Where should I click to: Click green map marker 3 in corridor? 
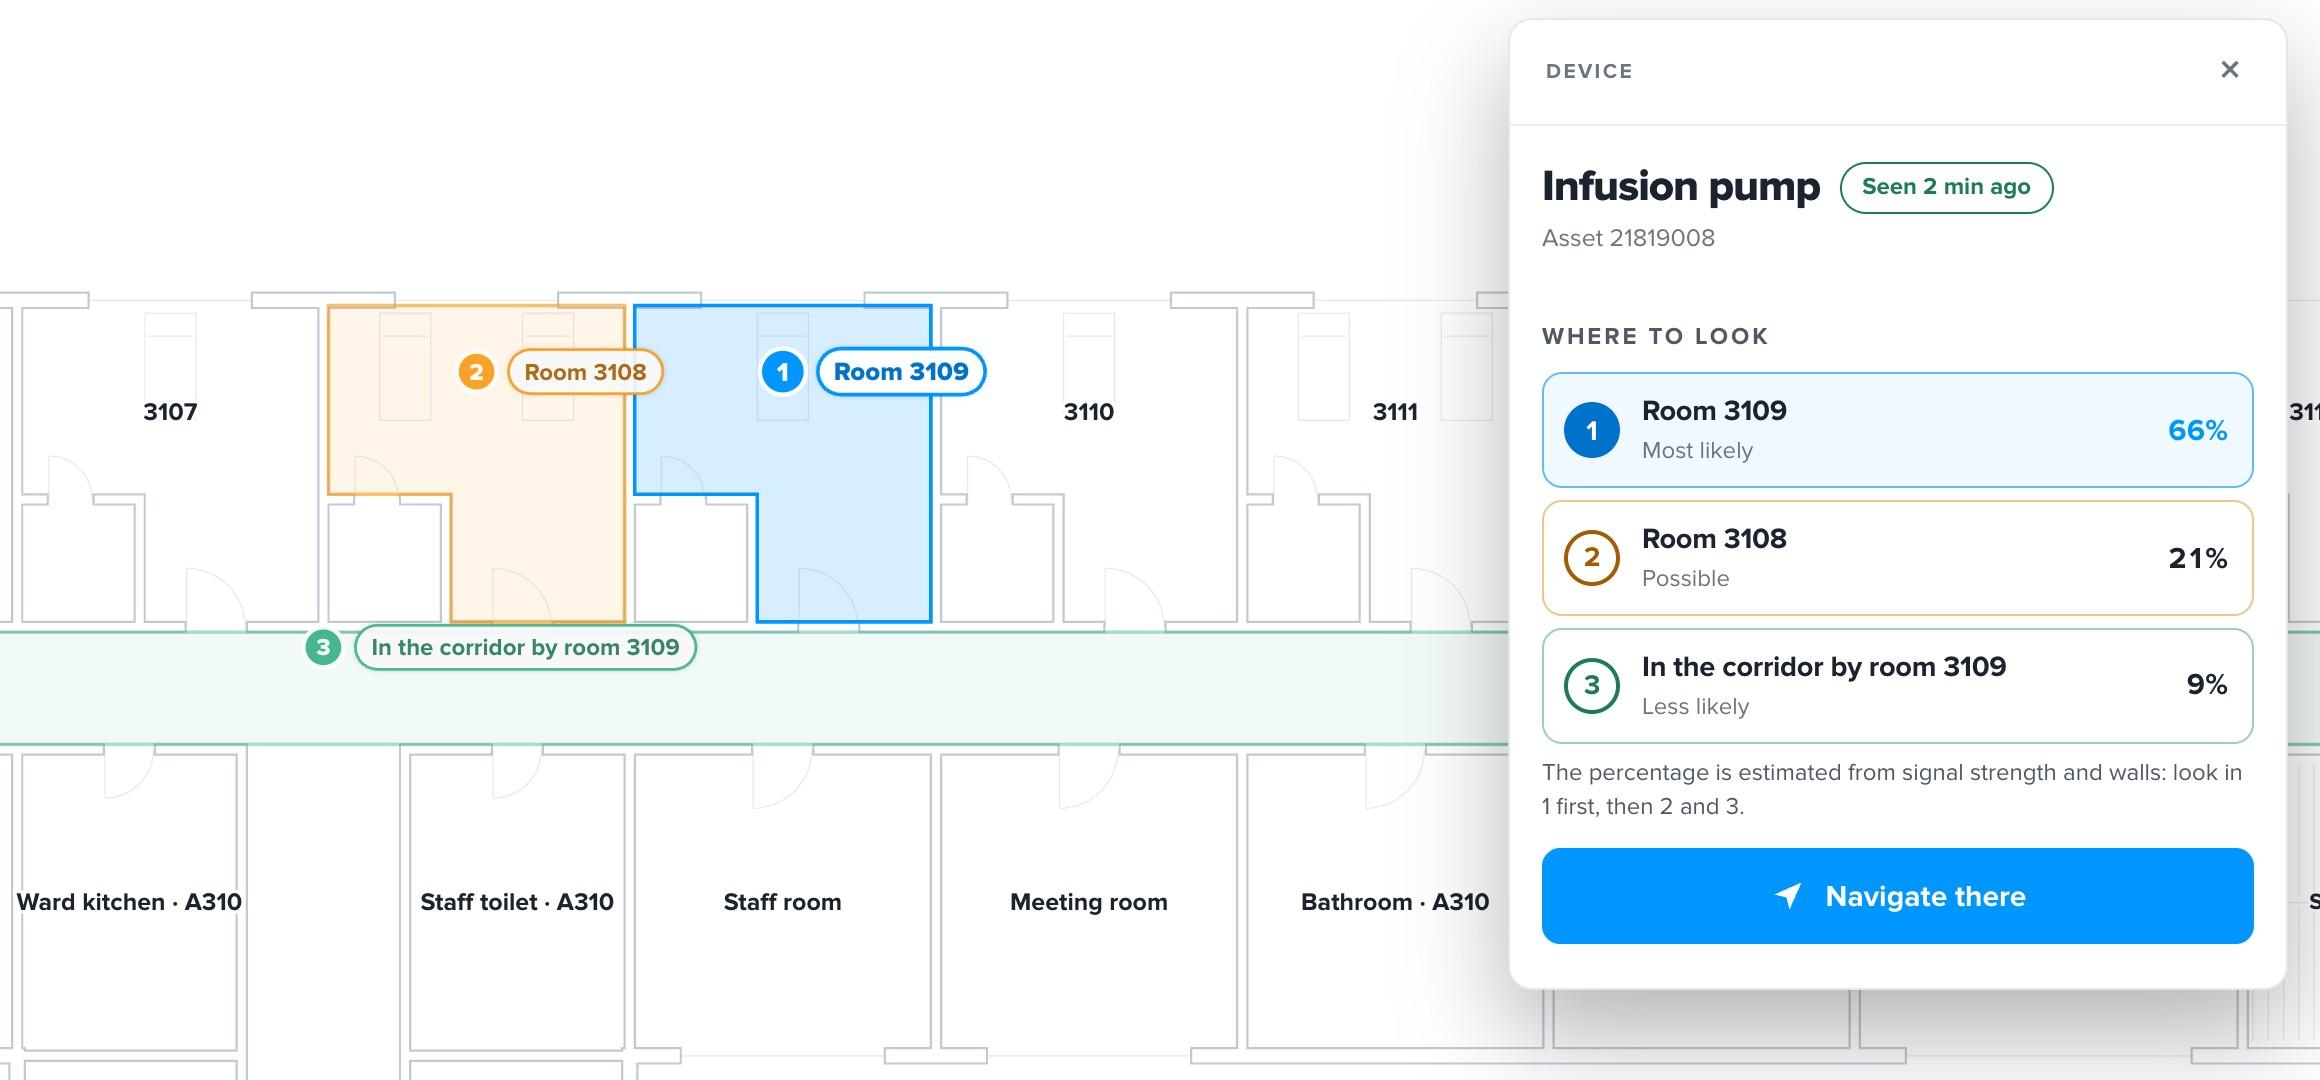[x=323, y=647]
